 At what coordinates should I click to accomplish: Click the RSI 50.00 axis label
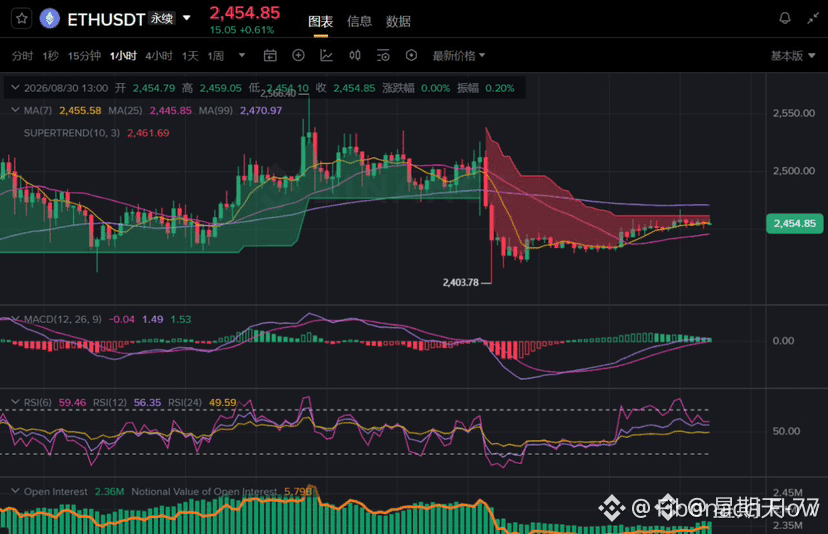(786, 431)
